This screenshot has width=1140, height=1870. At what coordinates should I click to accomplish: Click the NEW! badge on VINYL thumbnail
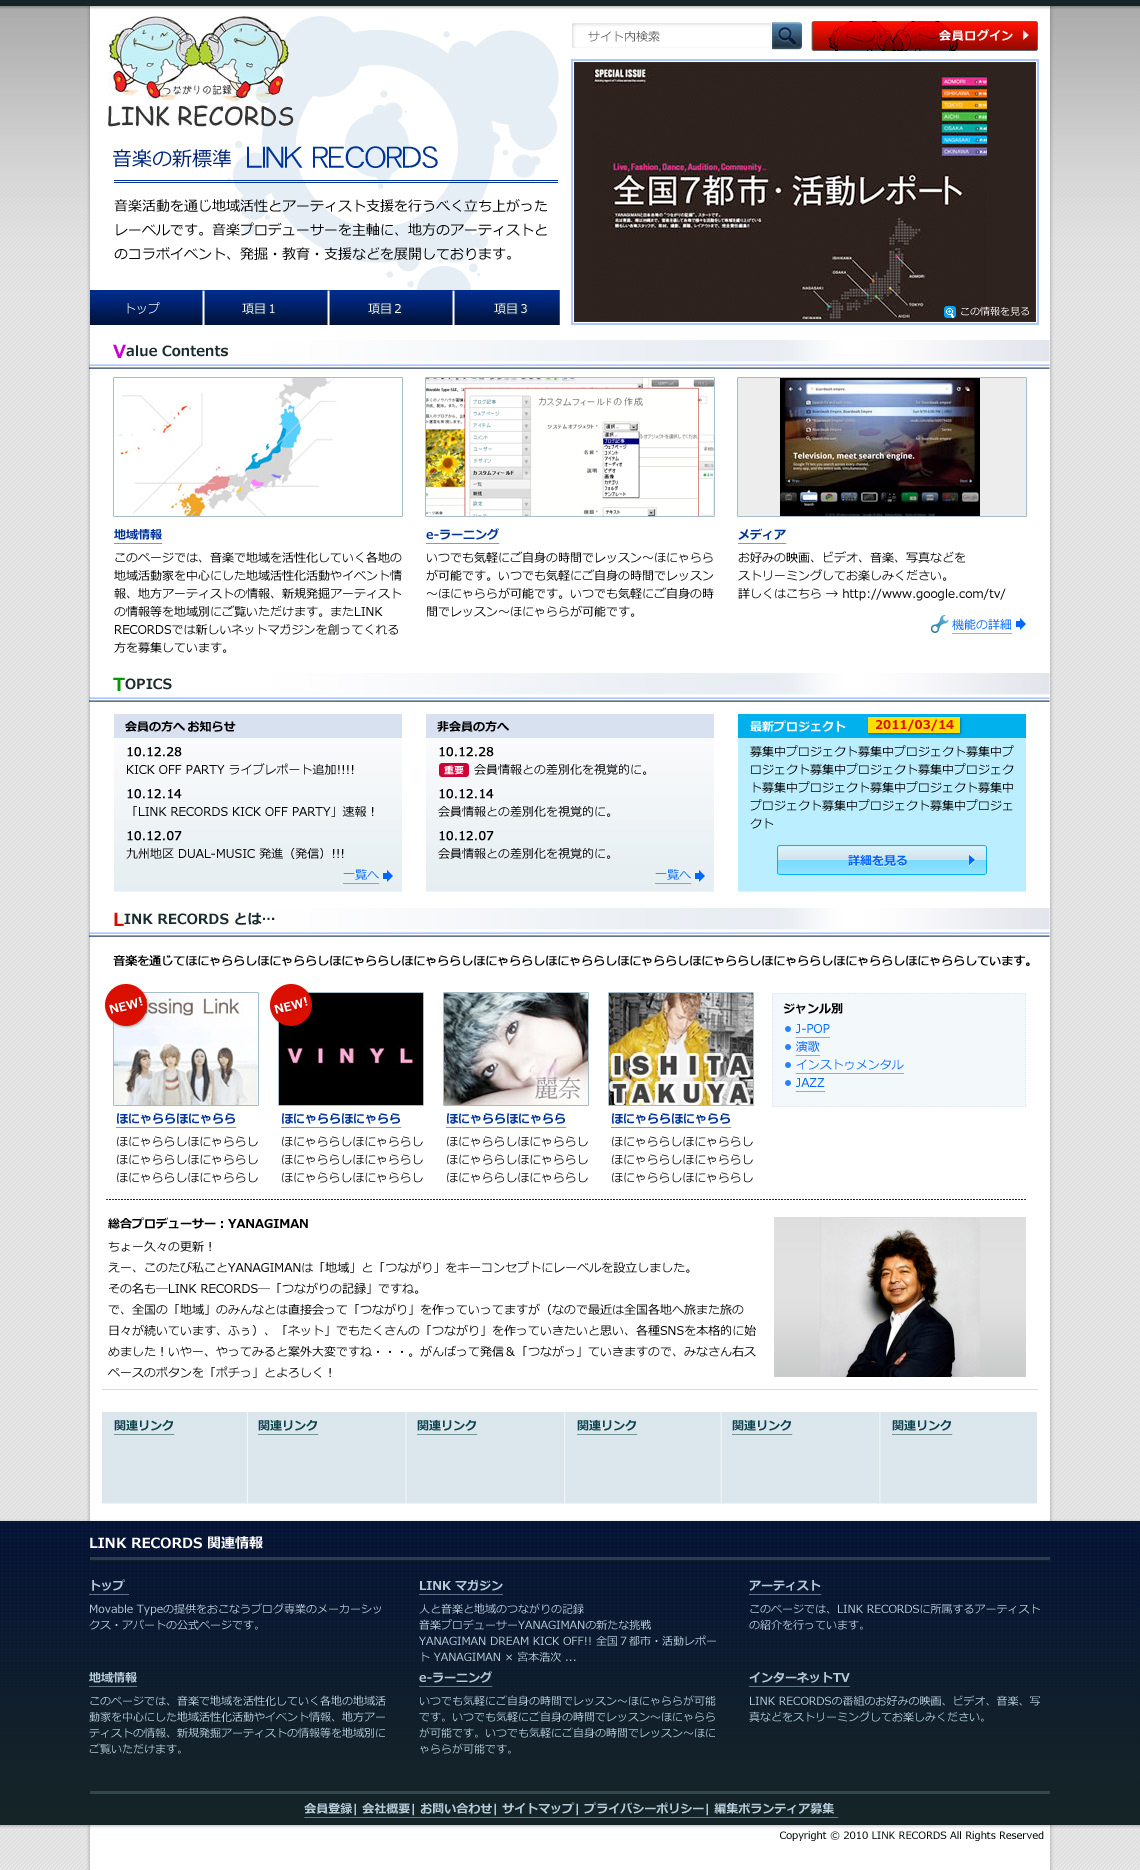pos(290,1005)
